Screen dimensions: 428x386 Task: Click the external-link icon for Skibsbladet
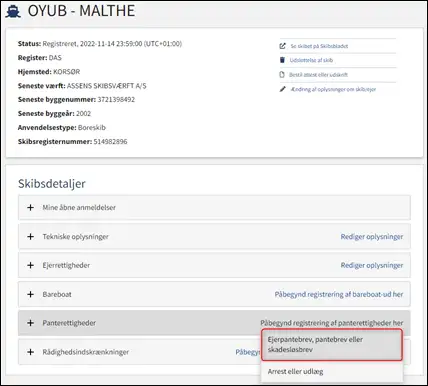(283, 46)
